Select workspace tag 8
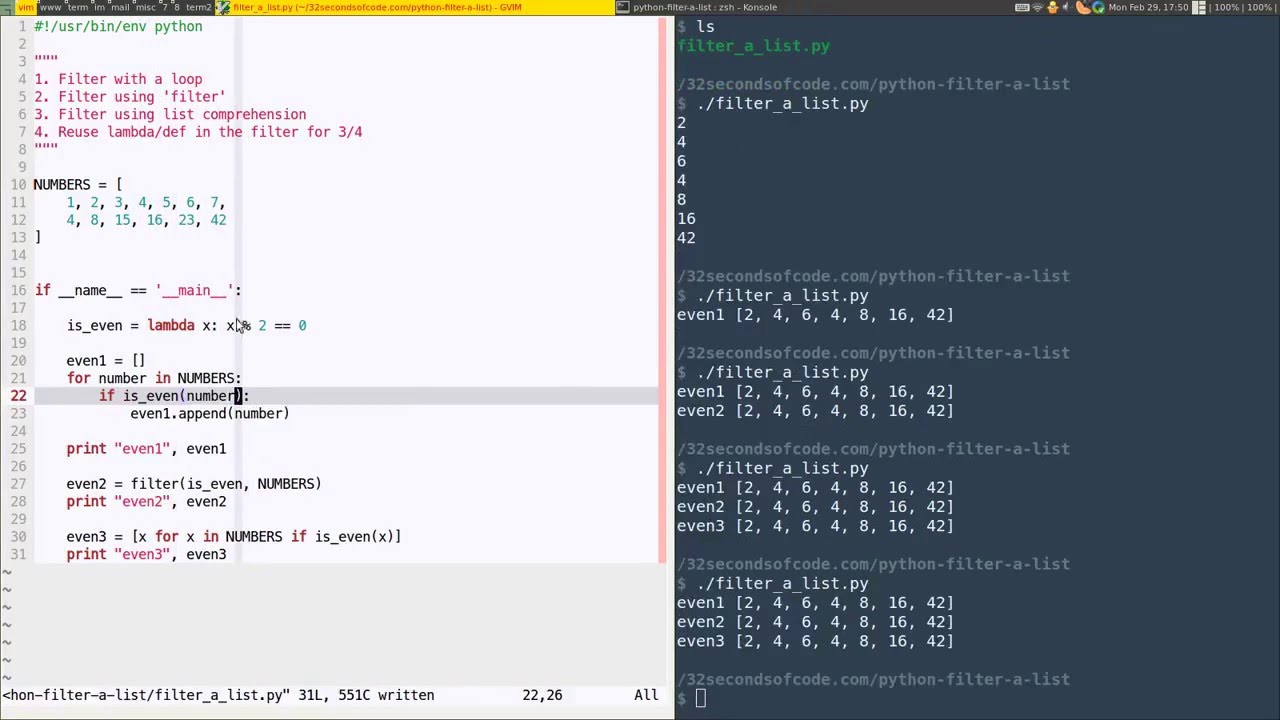The height and width of the screenshot is (720, 1280). click(x=177, y=7)
